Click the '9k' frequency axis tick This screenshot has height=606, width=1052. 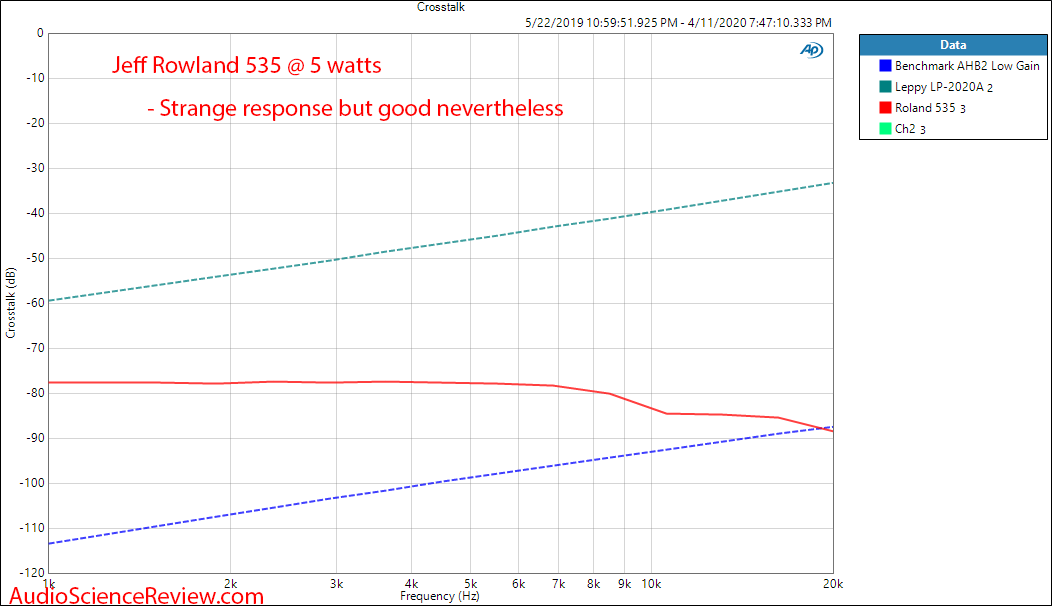coord(624,584)
